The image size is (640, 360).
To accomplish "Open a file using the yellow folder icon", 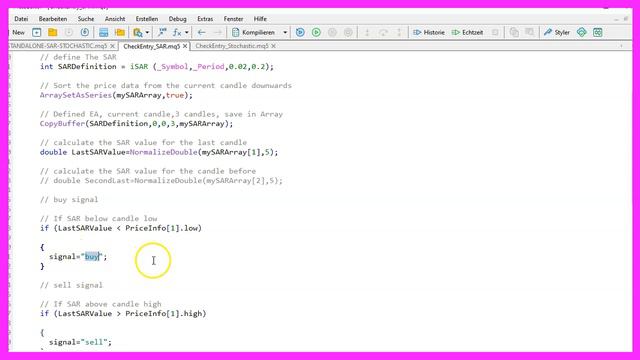I will tap(53, 32).
